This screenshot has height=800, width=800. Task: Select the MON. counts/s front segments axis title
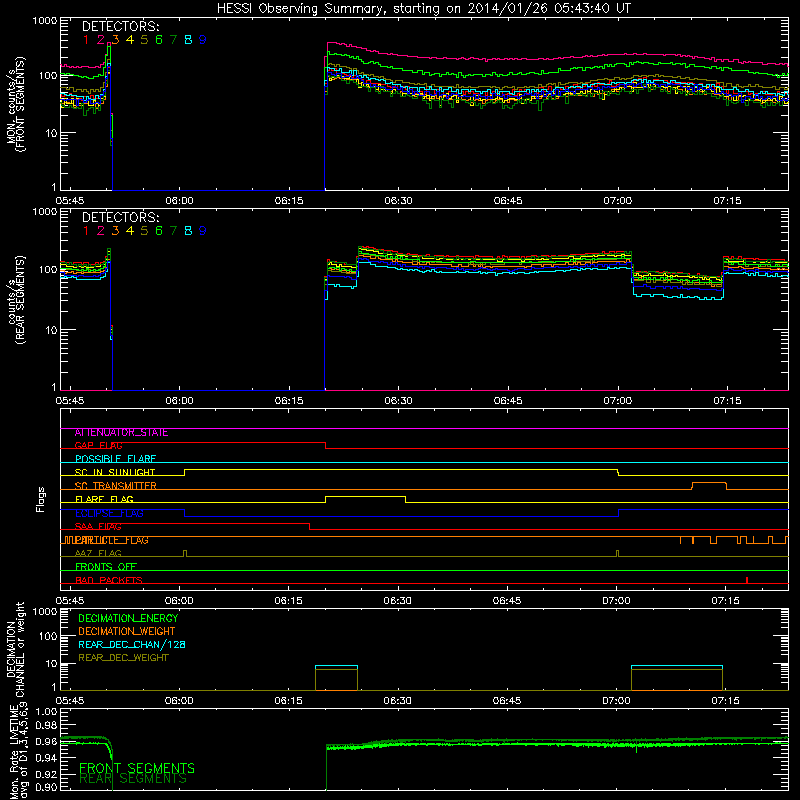pyautogui.click(x=15, y=104)
